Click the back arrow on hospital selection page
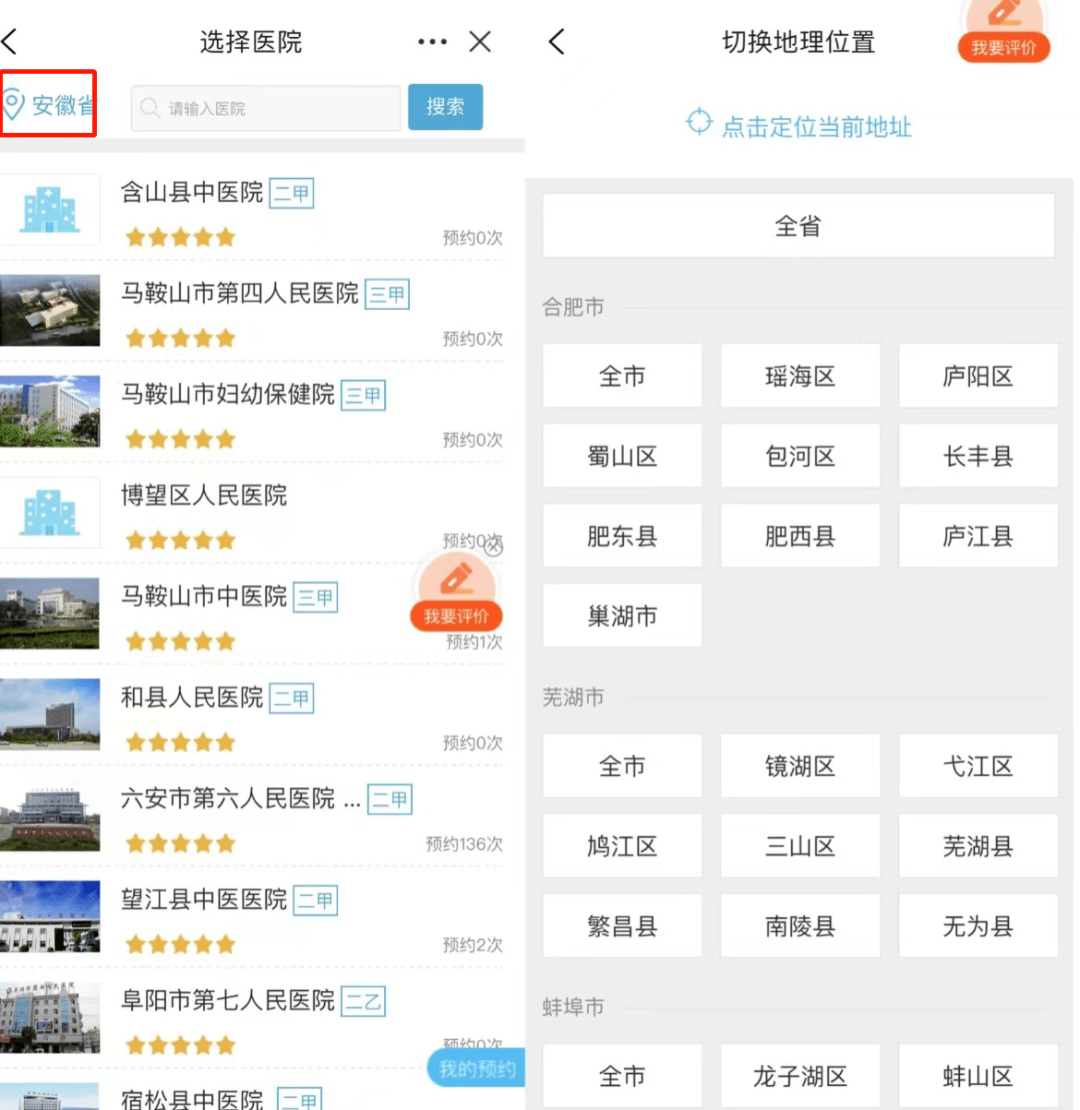This screenshot has height=1110, width=1080. click(10, 42)
